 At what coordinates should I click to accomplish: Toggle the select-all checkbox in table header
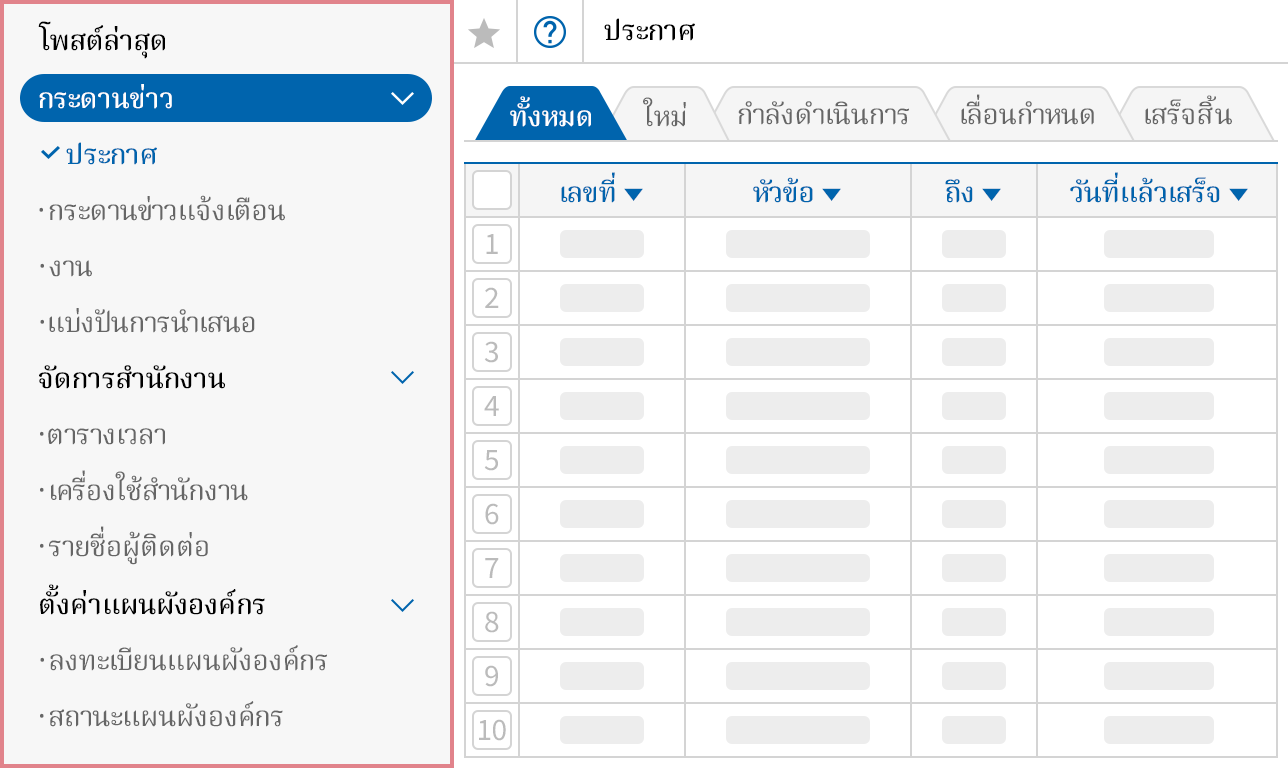pos(491,190)
